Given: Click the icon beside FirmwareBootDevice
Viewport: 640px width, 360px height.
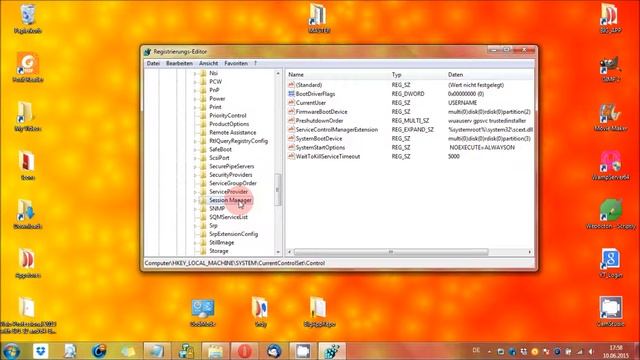Looking at the screenshot, I should (x=291, y=112).
